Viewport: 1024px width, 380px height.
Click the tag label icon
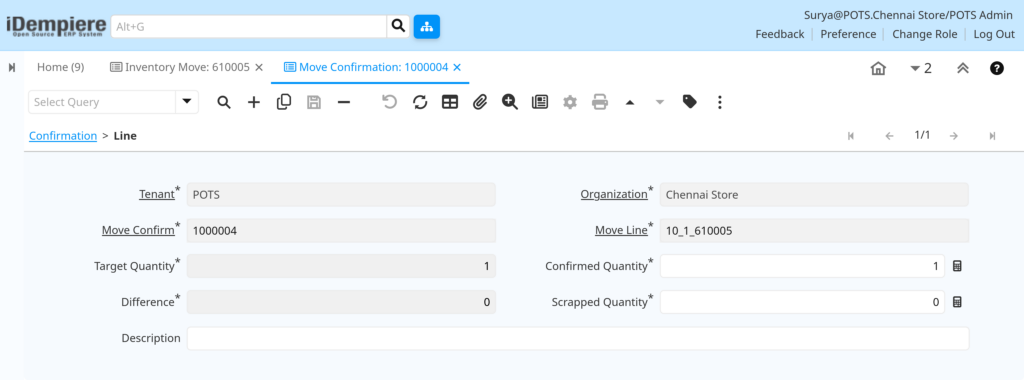(x=690, y=102)
